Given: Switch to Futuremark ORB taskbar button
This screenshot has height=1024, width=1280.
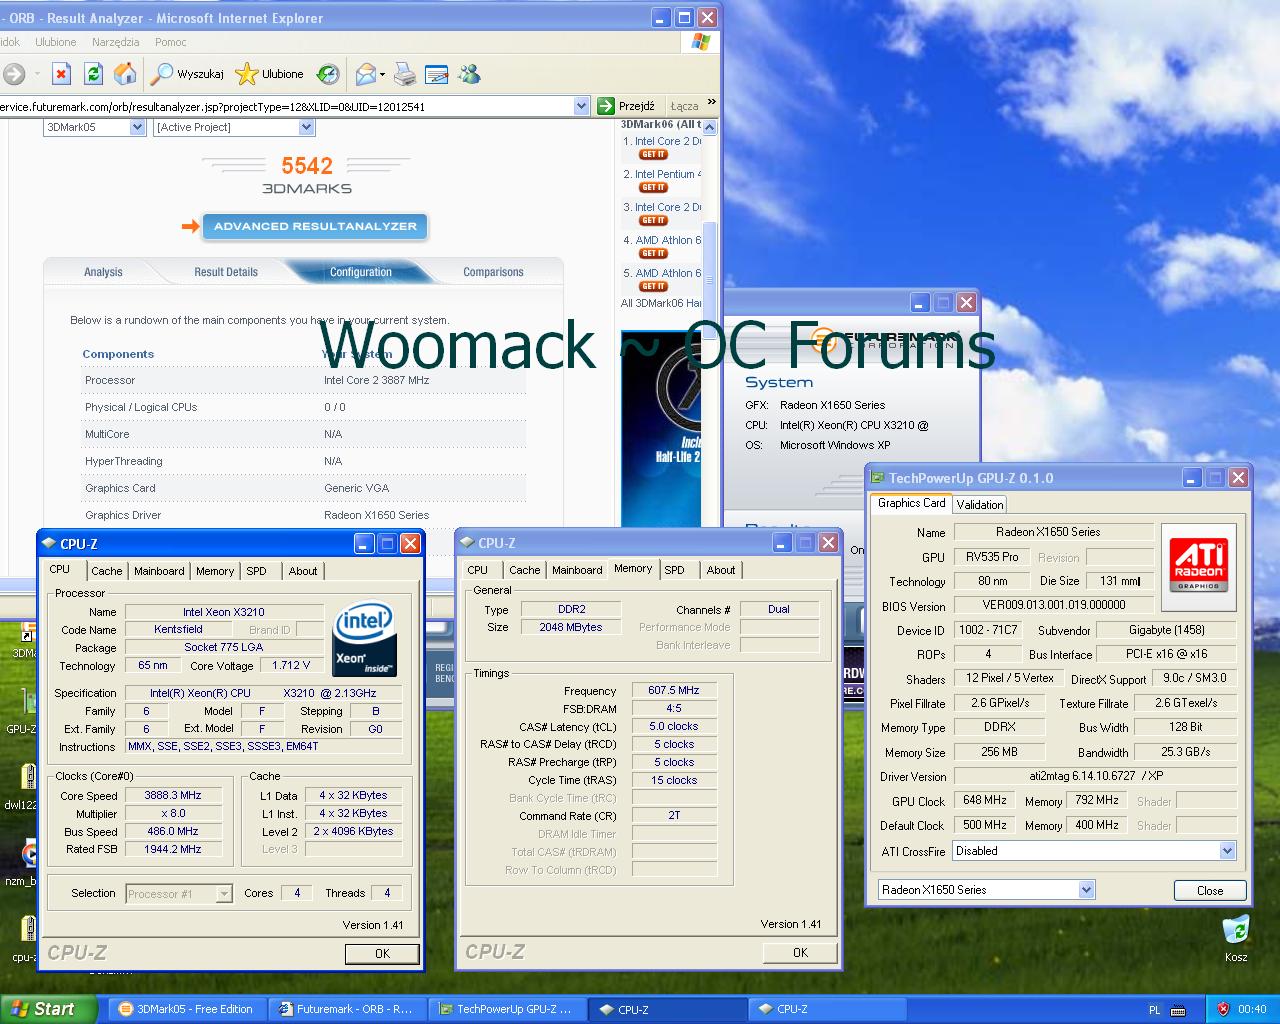Looking at the screenshot, I should (x=347, y=1009).
